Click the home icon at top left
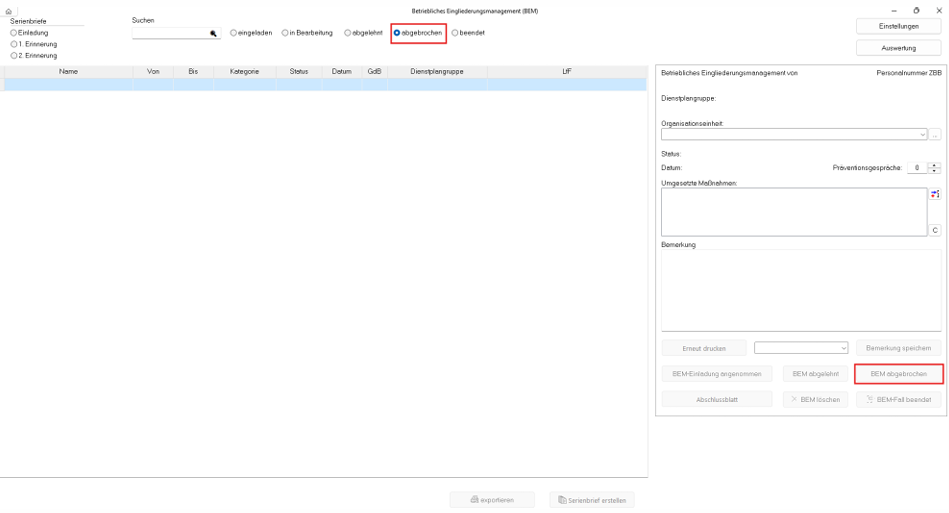 click(8, 11)
